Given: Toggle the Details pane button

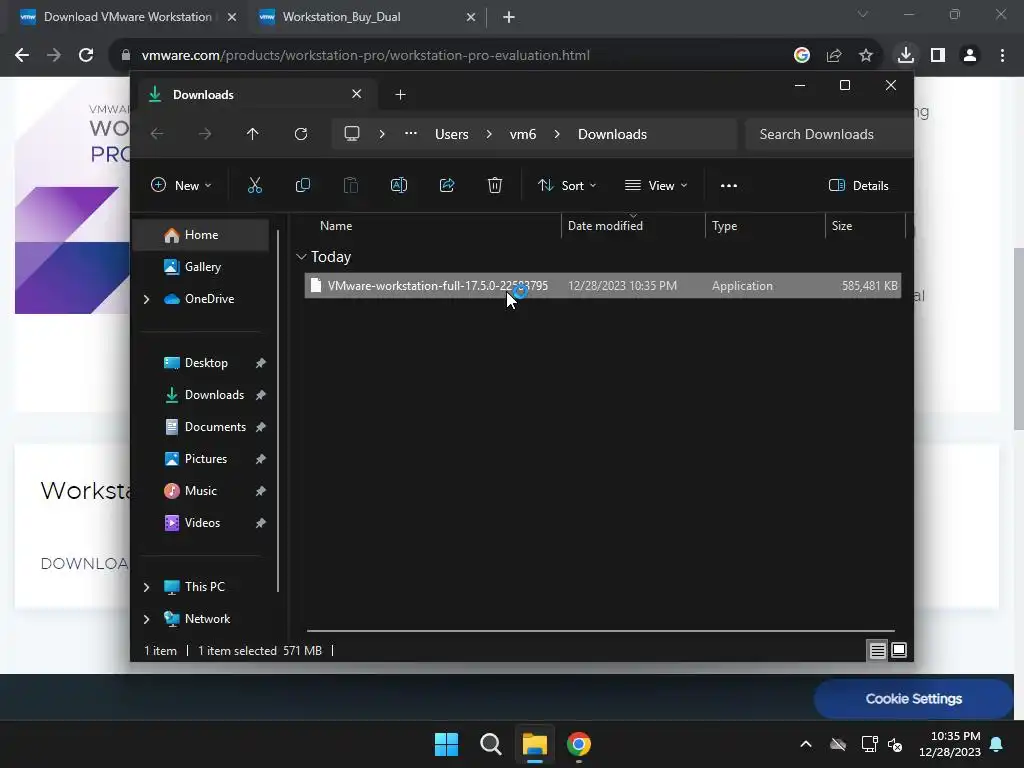Looking at the screenshot, I should [858, 185].
